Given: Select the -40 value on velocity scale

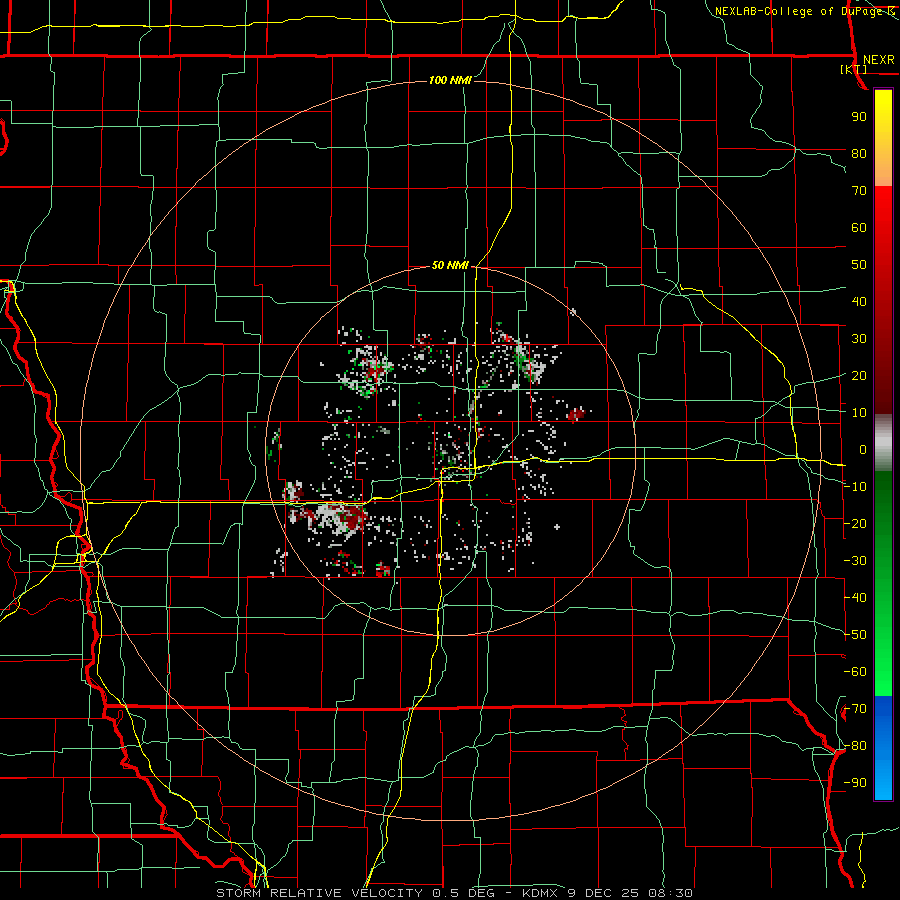Looking at the screenshot, I should 855,598.
